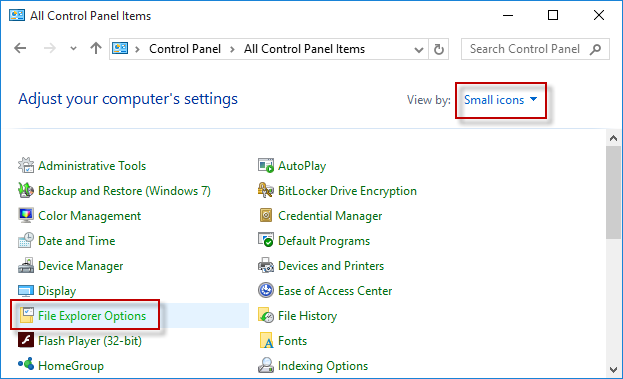The image size is (623, 379).
Task: Open Credential Manager
Action: (x=330, y=216)
